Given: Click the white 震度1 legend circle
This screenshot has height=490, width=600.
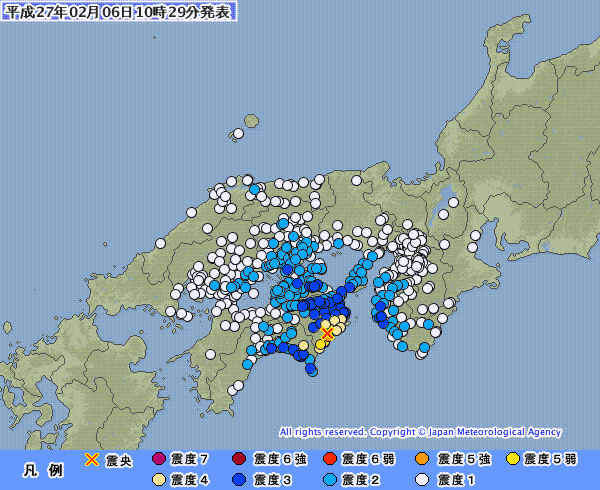Looking at the screenshot, I should pos(422,480).
